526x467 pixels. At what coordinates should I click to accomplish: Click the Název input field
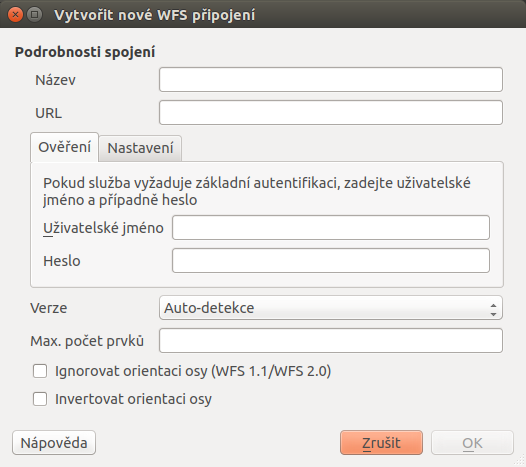pos(331,80)
